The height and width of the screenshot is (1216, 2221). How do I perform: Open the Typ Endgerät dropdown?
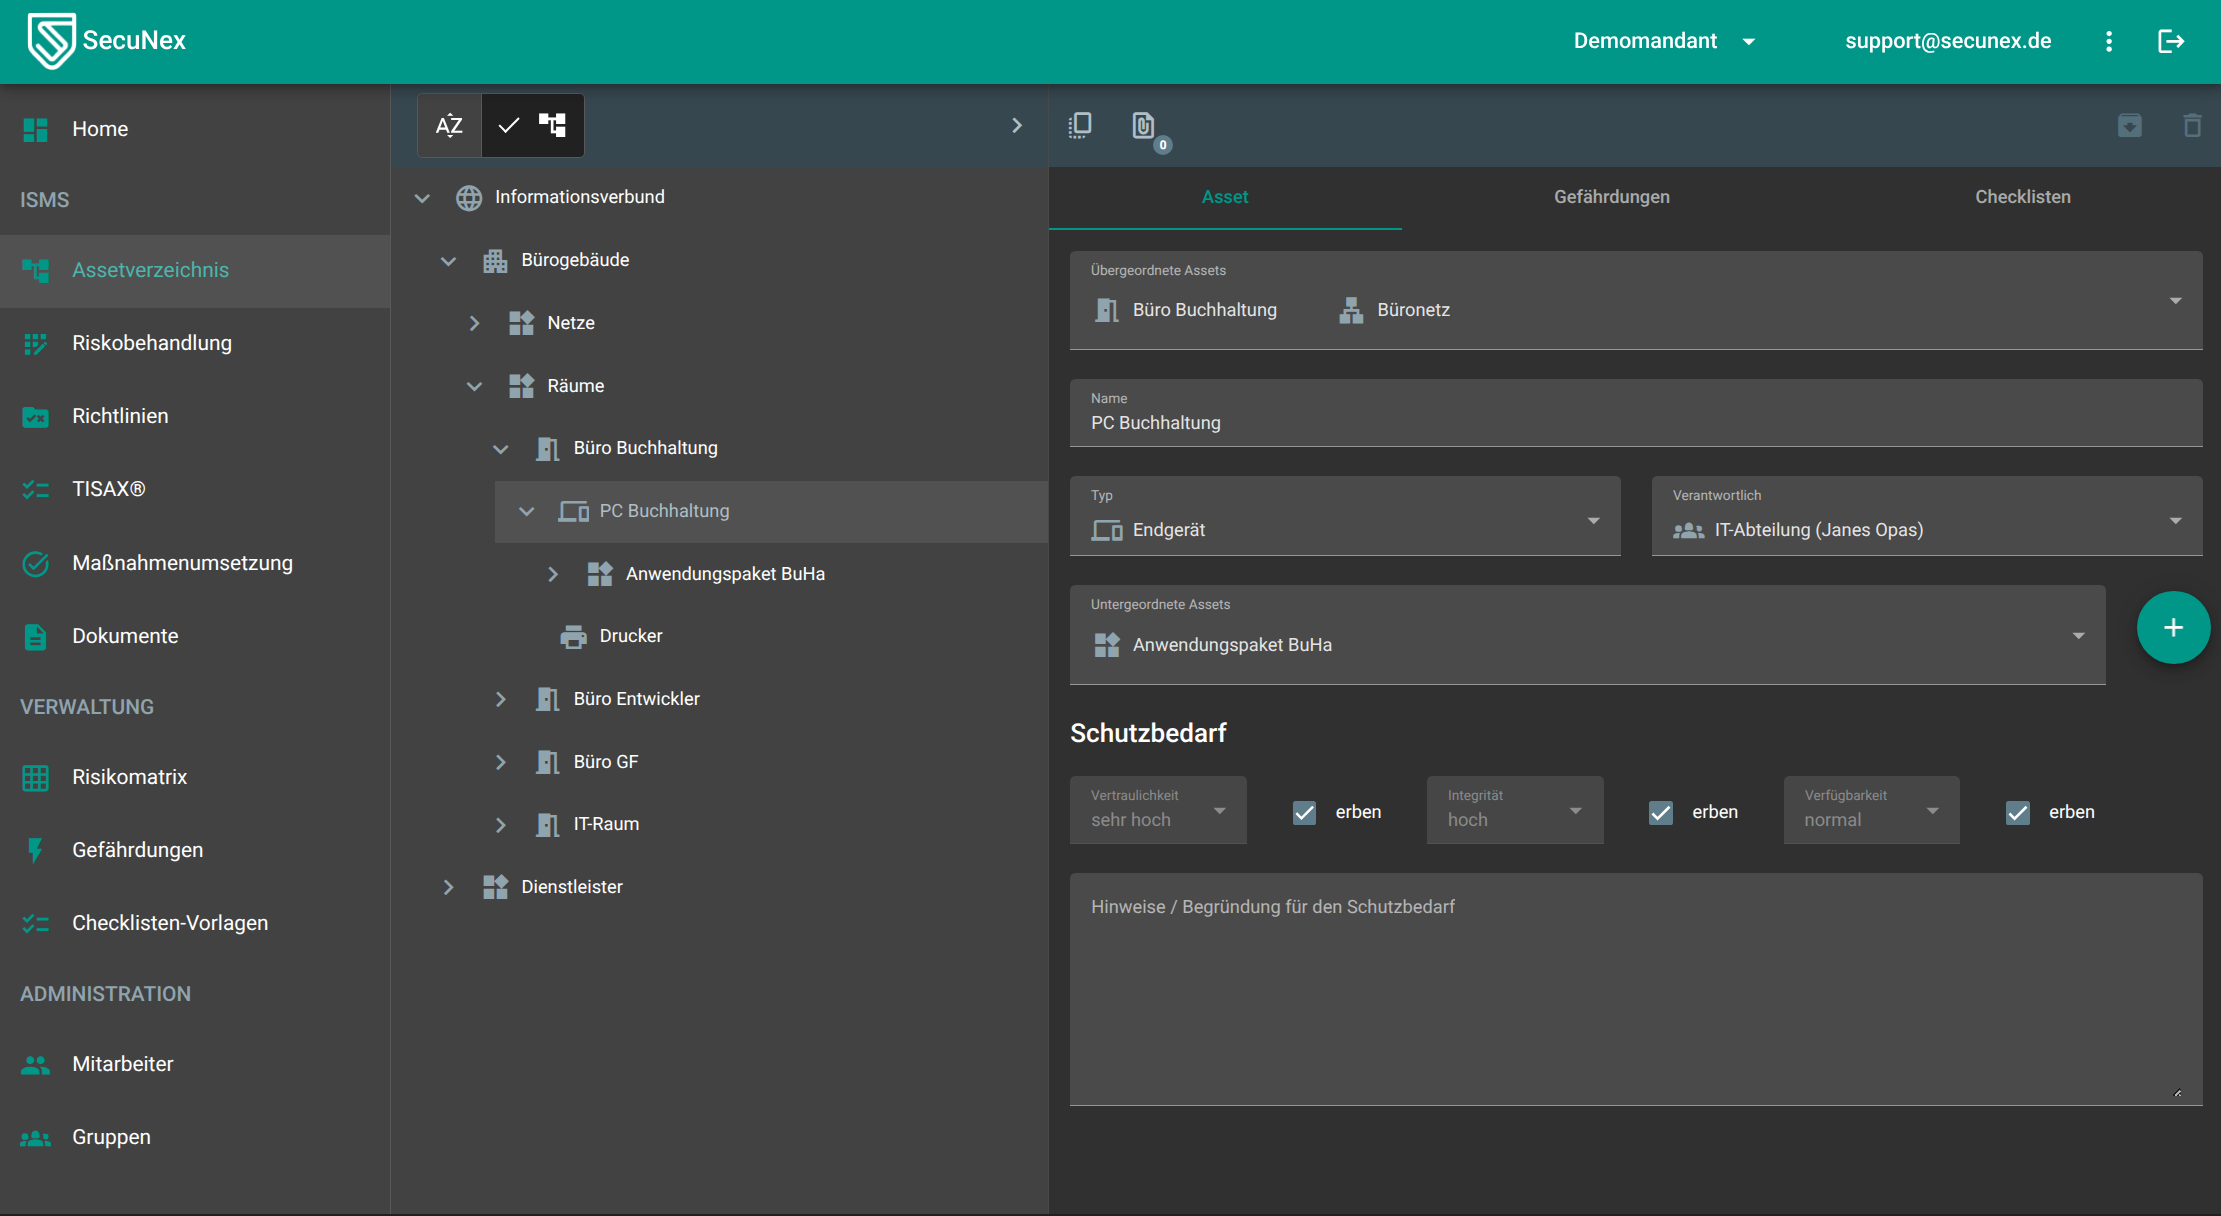(x=1344, y=520)
